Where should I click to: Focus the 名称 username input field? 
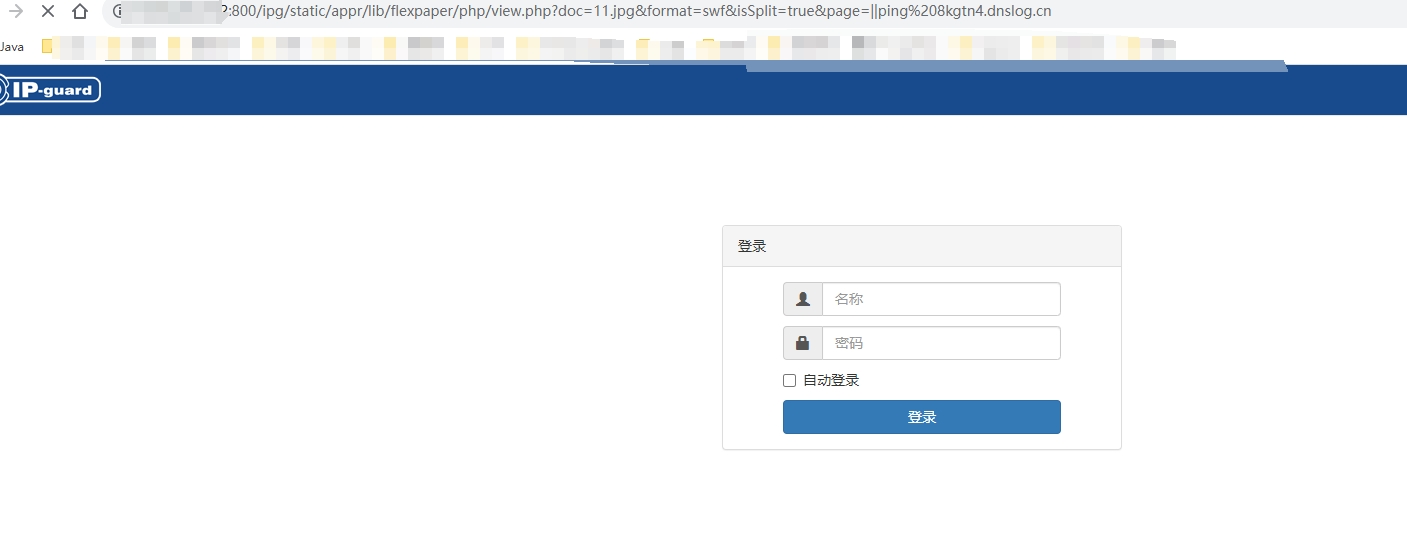940,299
